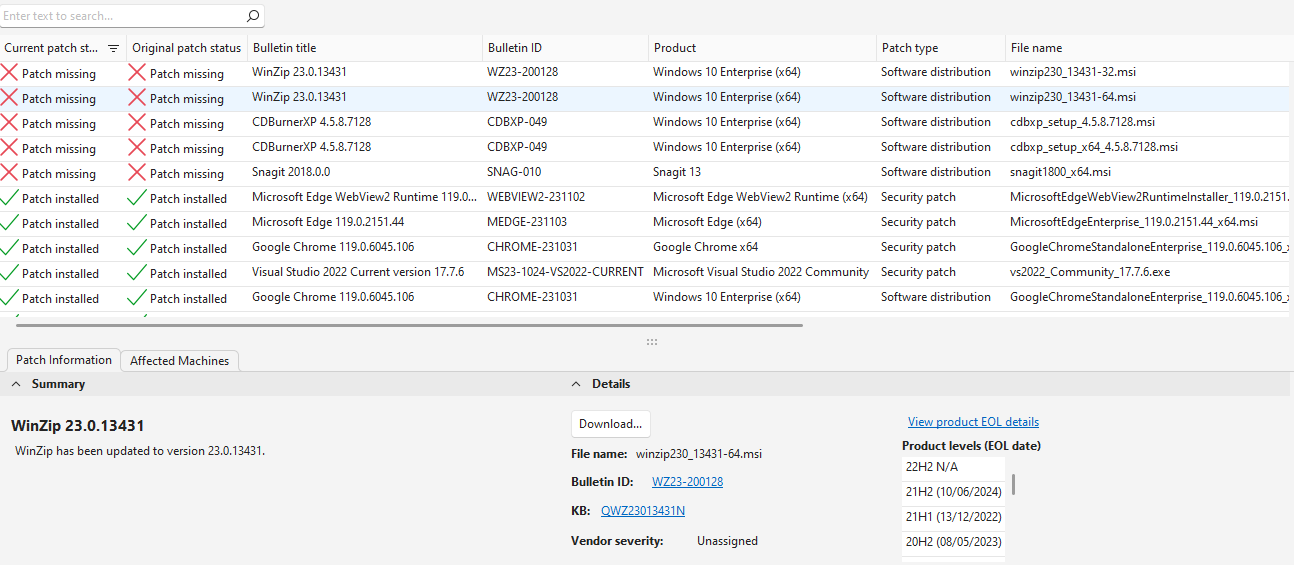
Task: Switch to Patch Information tab
Action: 64,360
